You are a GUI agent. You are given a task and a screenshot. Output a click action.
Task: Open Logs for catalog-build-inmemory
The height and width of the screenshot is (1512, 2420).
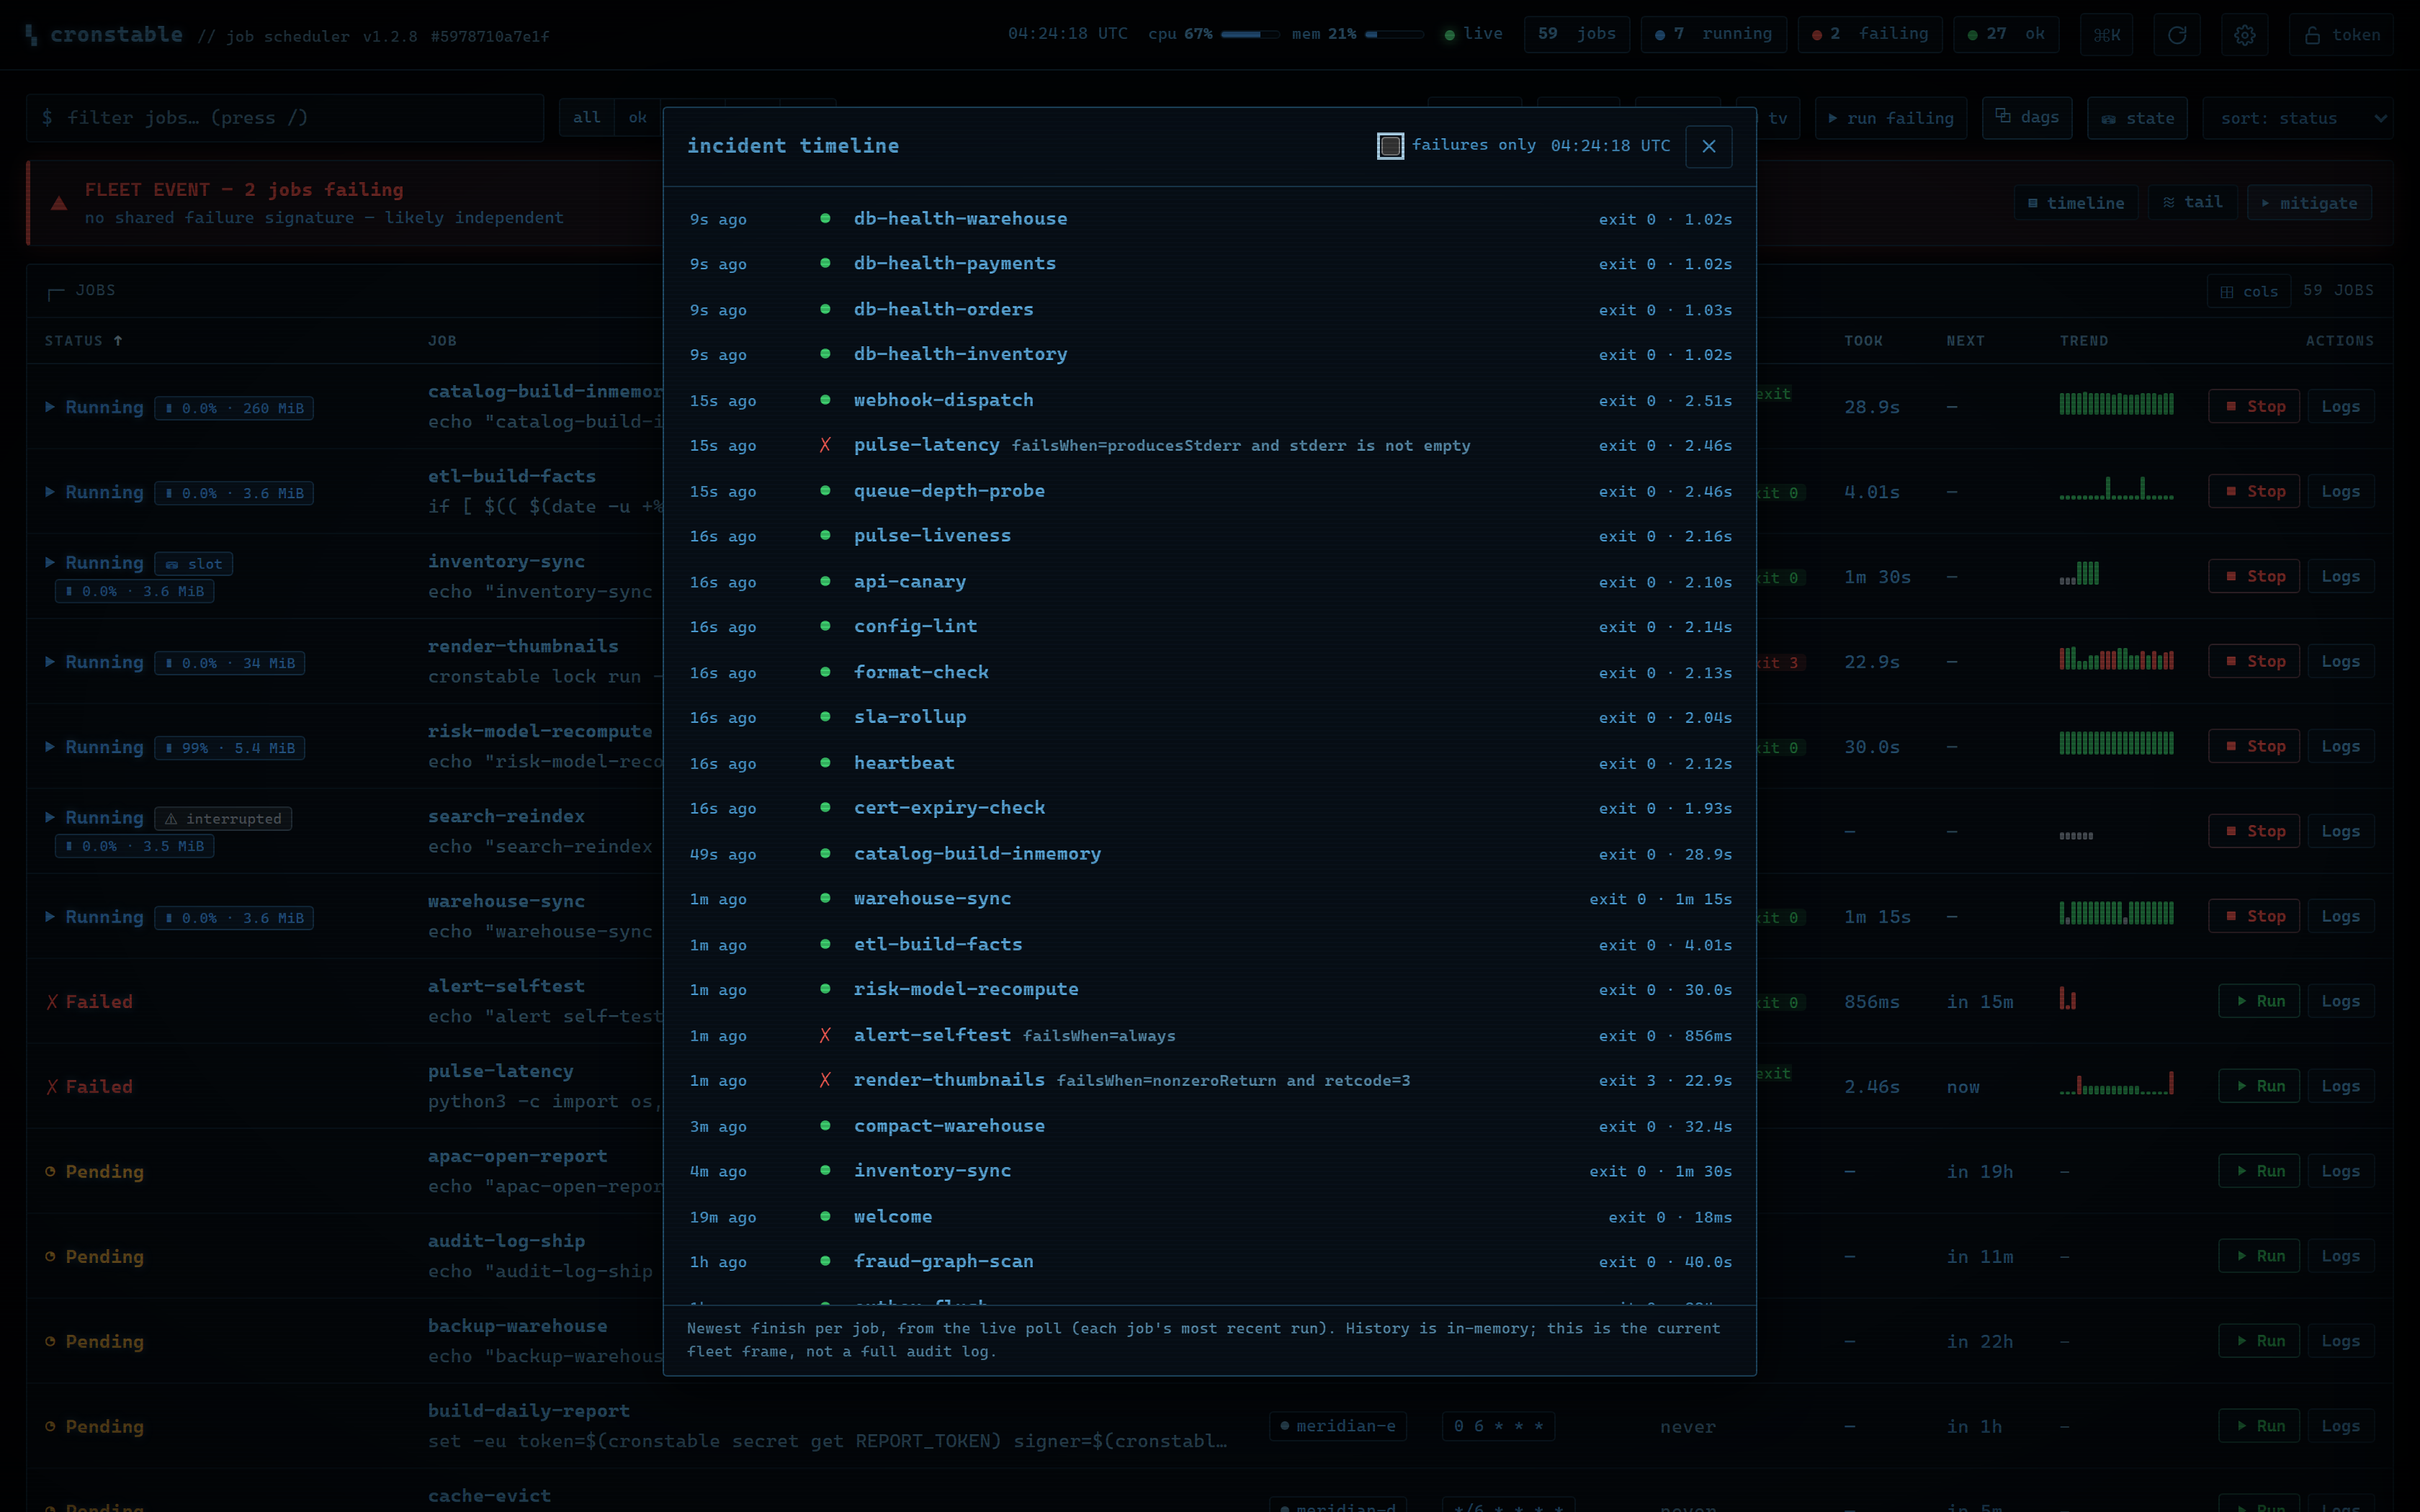2340,406
